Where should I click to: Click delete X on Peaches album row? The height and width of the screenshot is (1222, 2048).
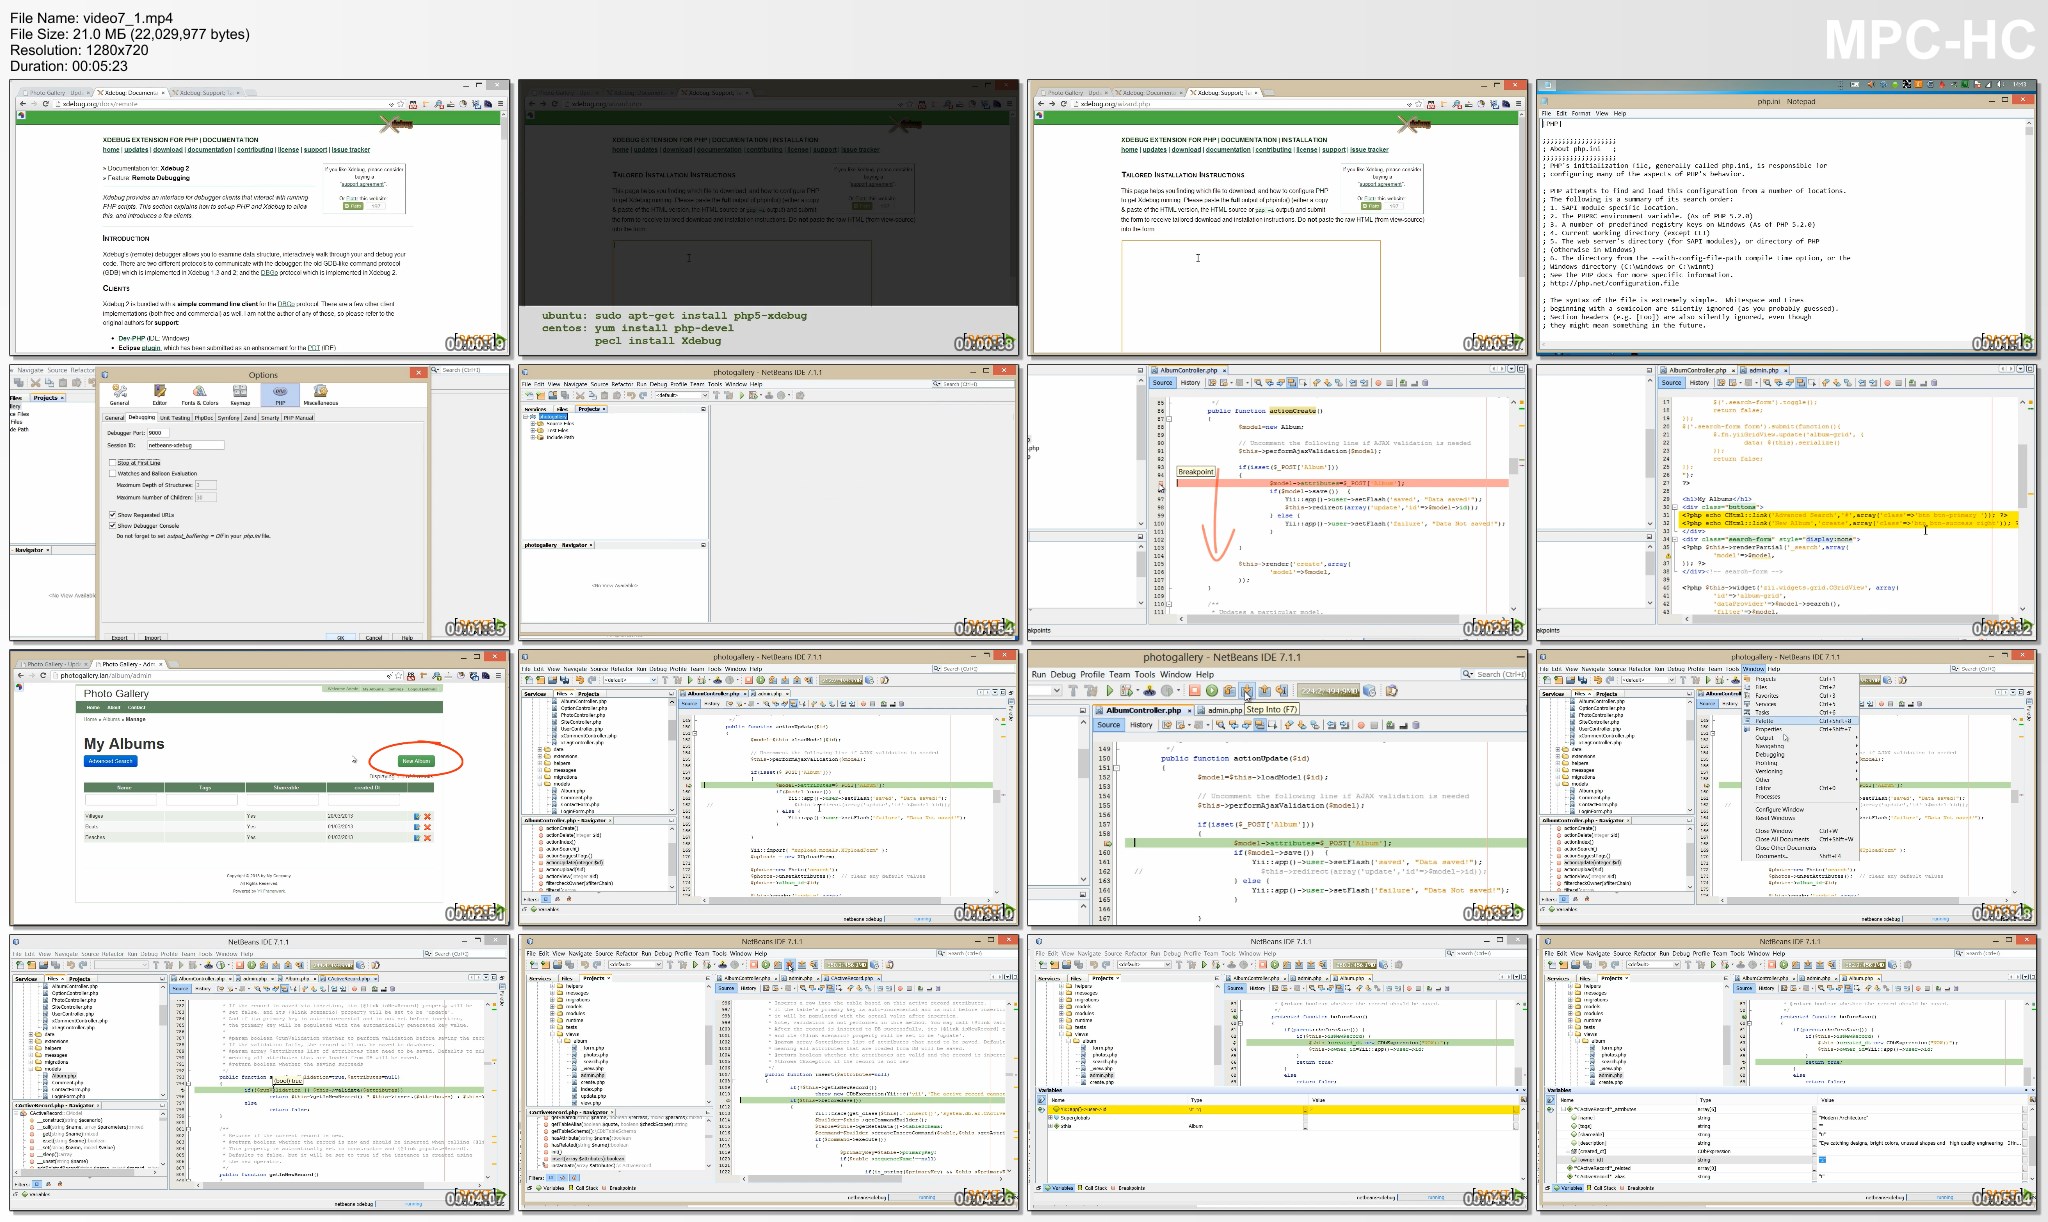(427, 838)
